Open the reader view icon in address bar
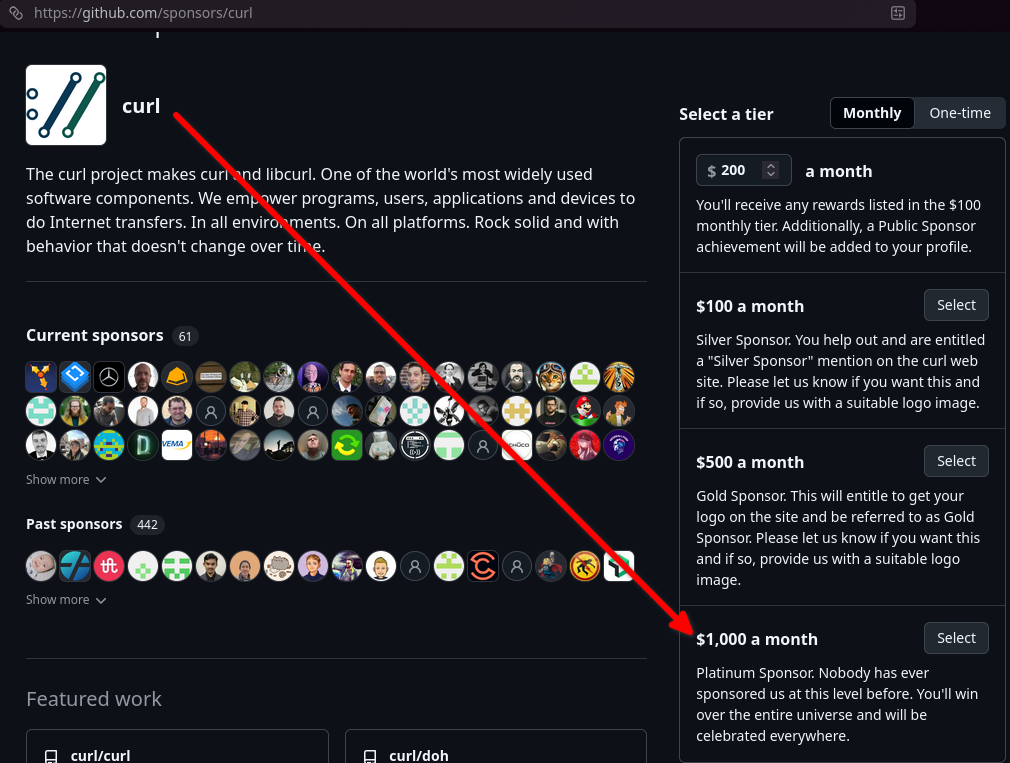Screen dimensions: 1010x763 click(x=897, y=13)
